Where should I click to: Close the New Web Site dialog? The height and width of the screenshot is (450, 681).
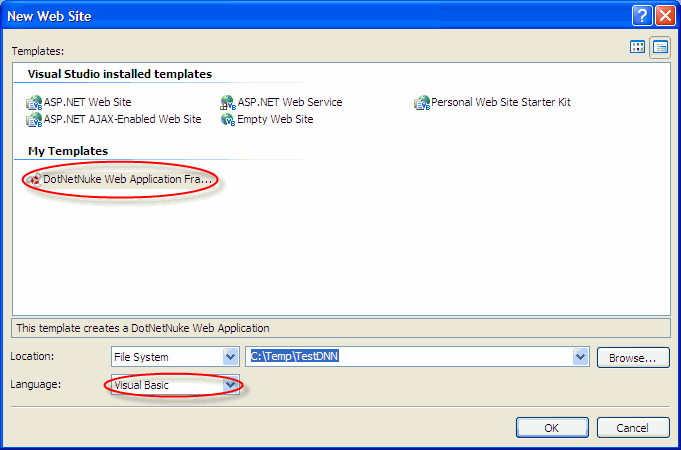point(665,17)
